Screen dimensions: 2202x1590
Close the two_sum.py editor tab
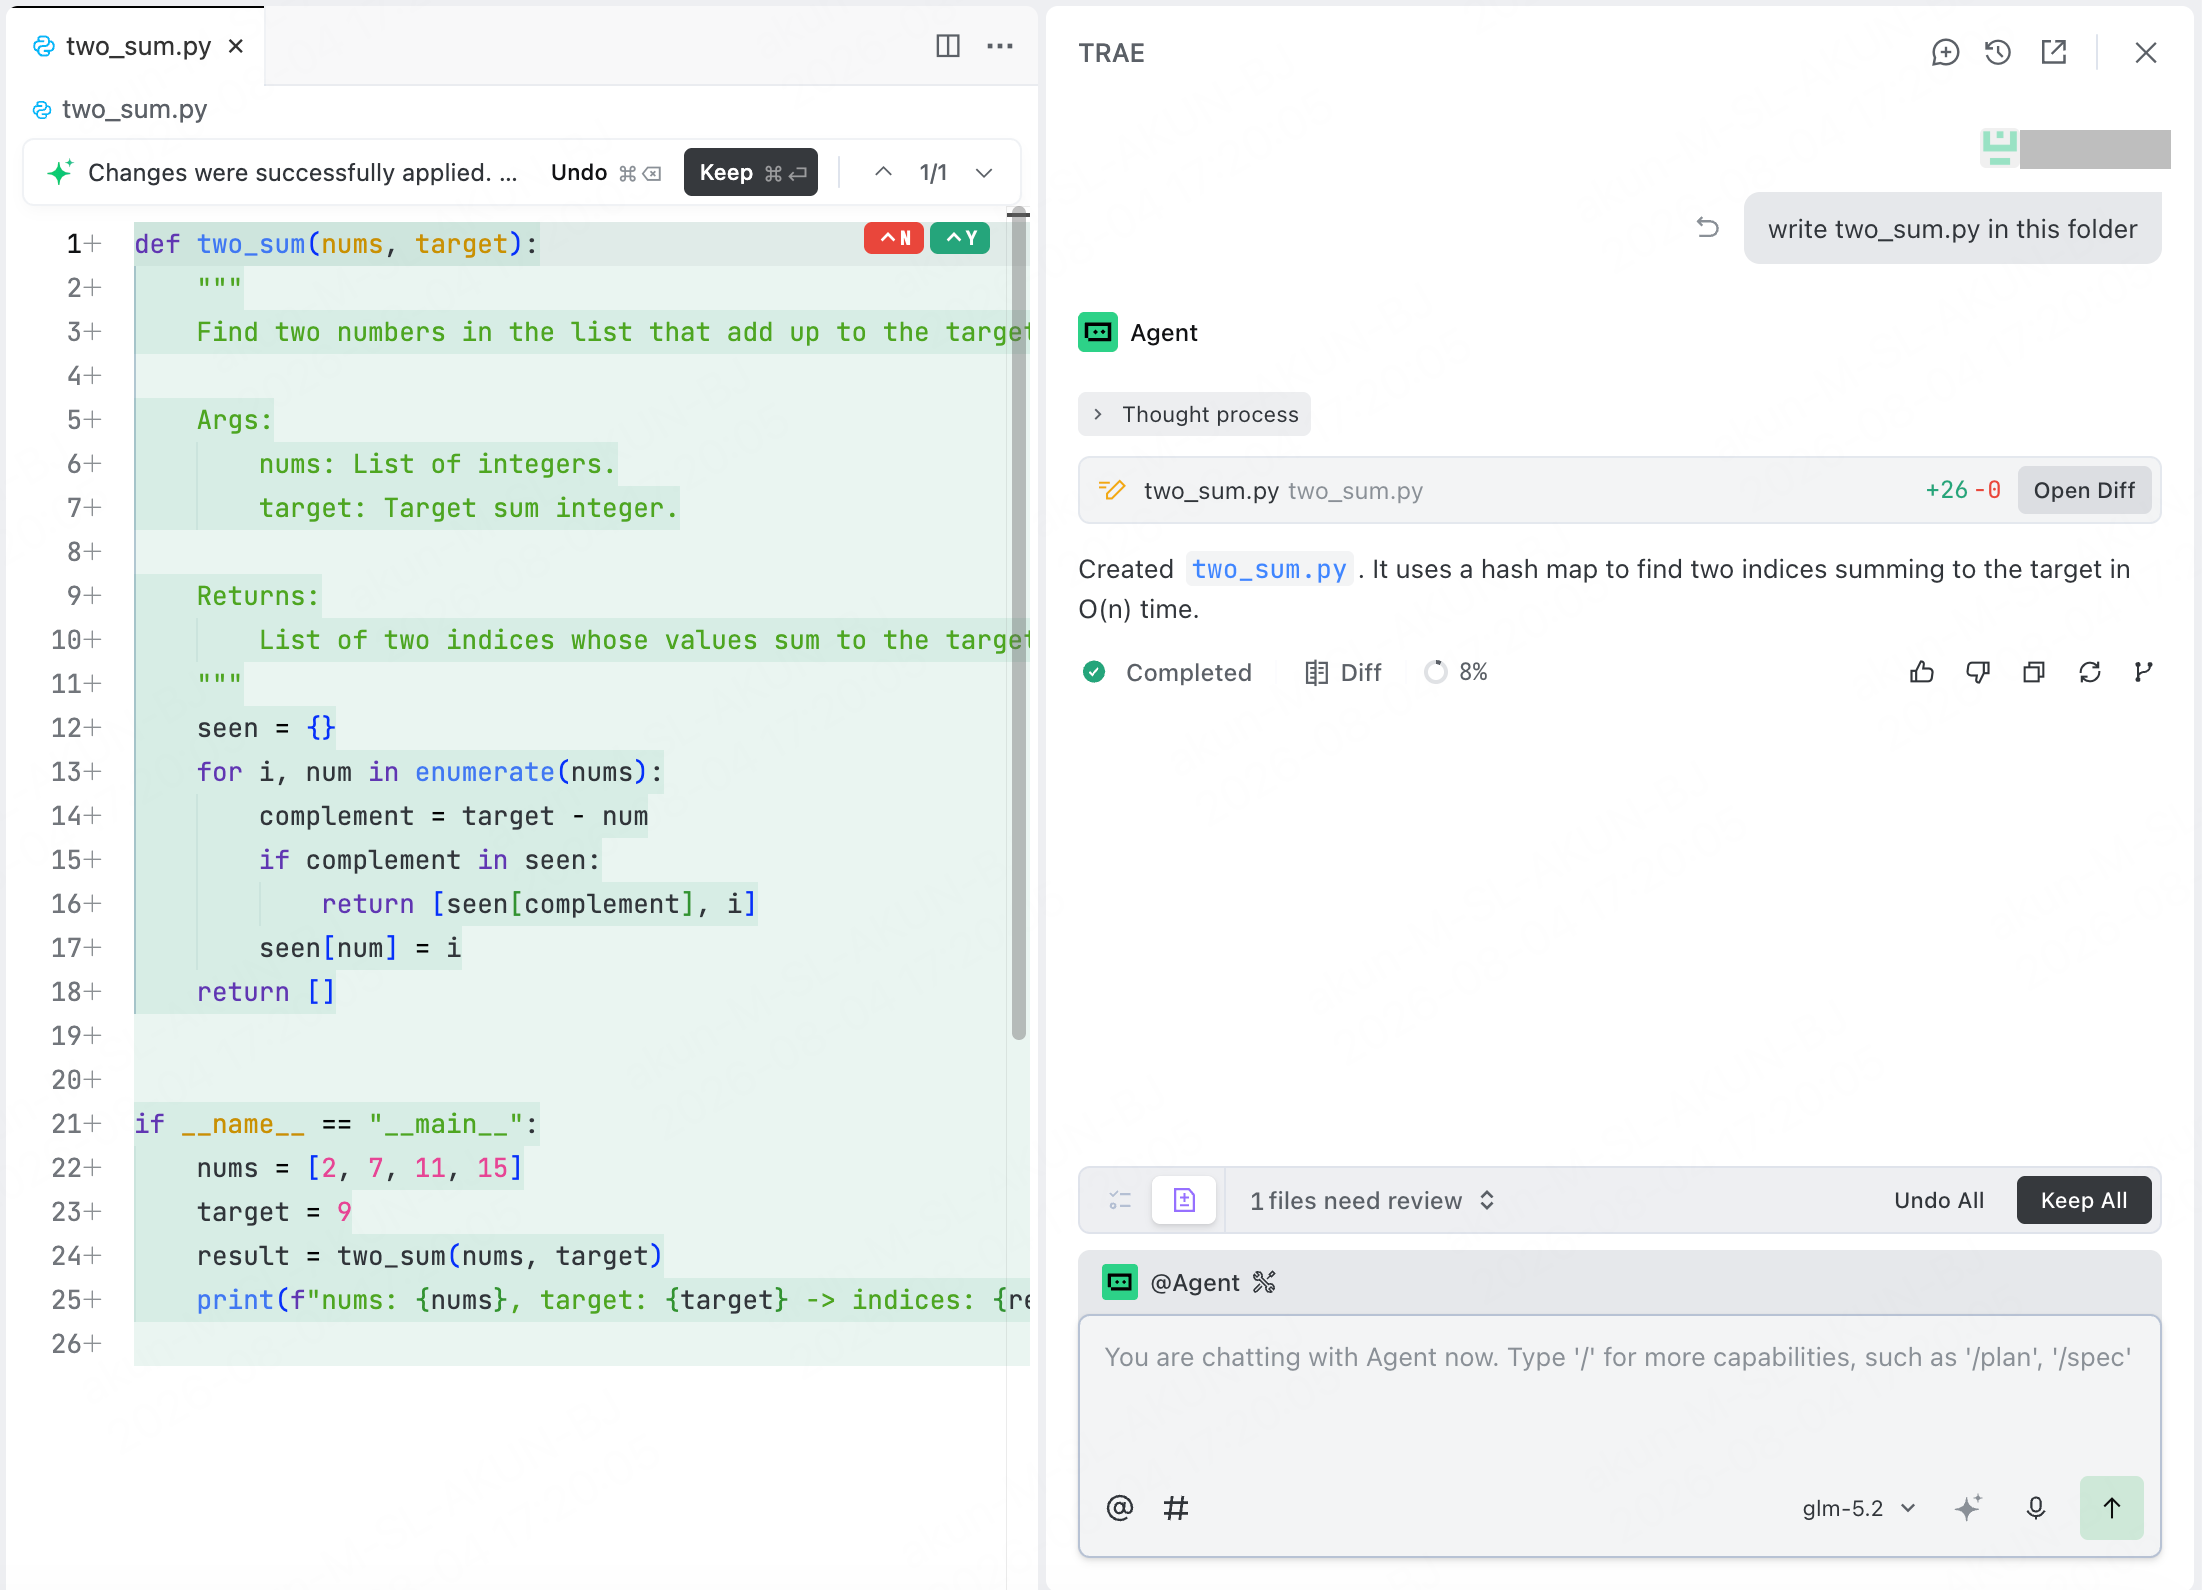pyautogui.click(x=236, y=46)
